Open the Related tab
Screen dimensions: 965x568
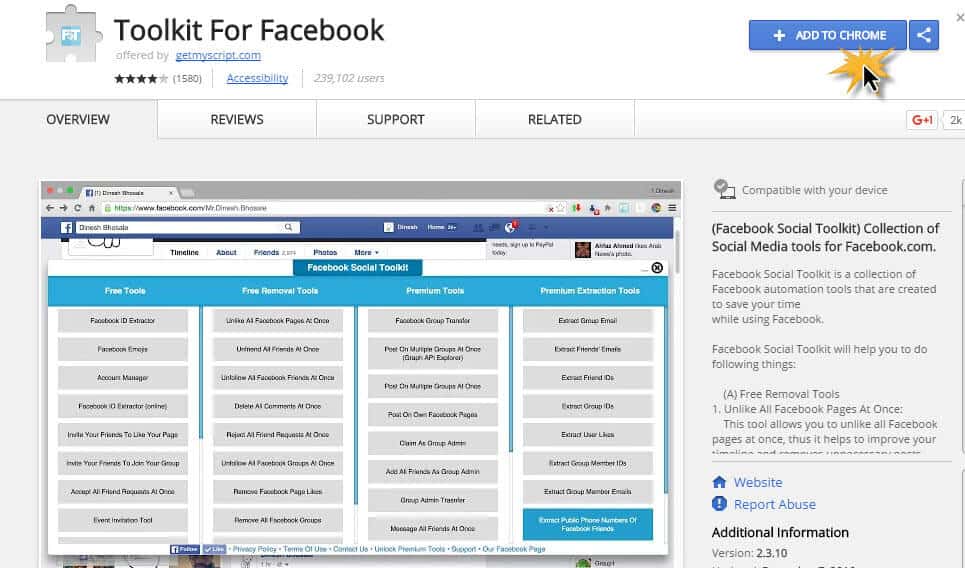click(x=554, y=119)
